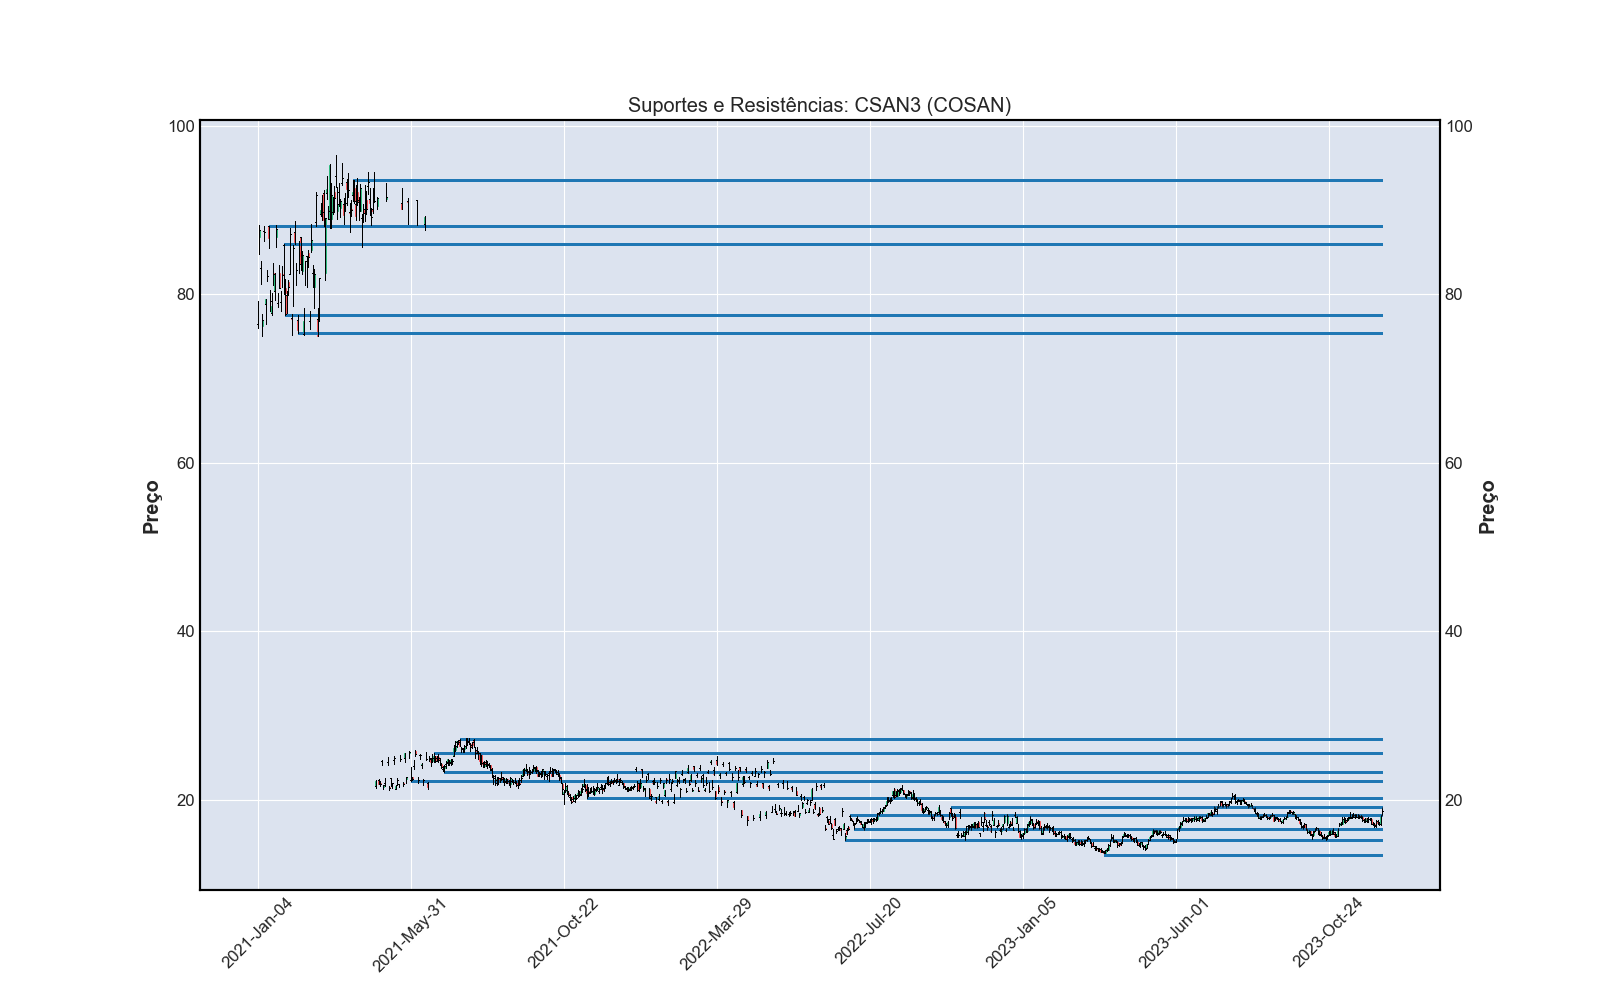Click the right y-axis tick label 20
This screenshot has height=1000, width=1600.
click(1454, 801)
